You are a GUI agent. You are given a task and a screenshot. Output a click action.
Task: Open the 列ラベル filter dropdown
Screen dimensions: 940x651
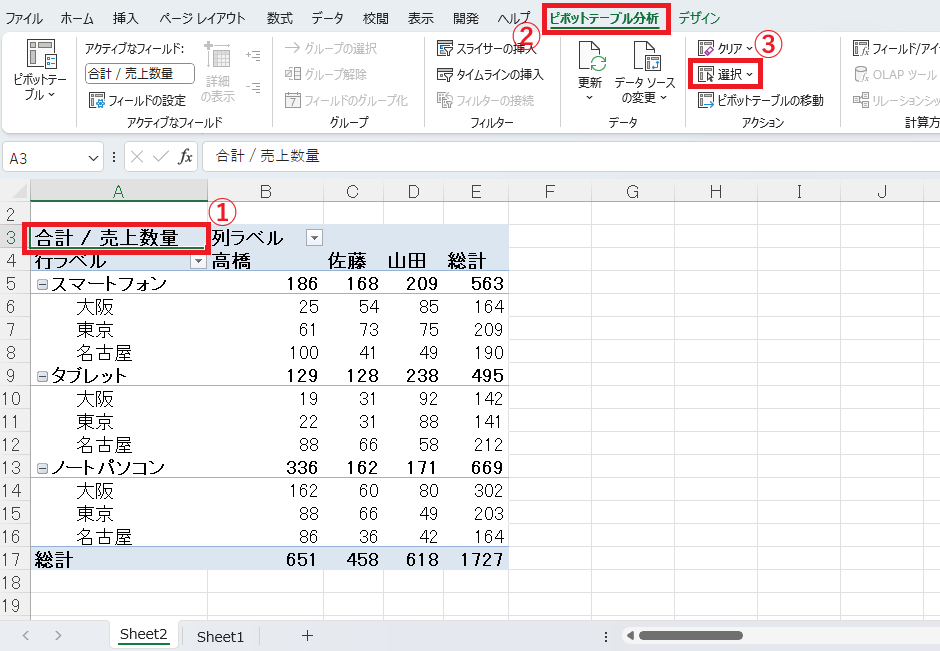(x=314, y=238)
